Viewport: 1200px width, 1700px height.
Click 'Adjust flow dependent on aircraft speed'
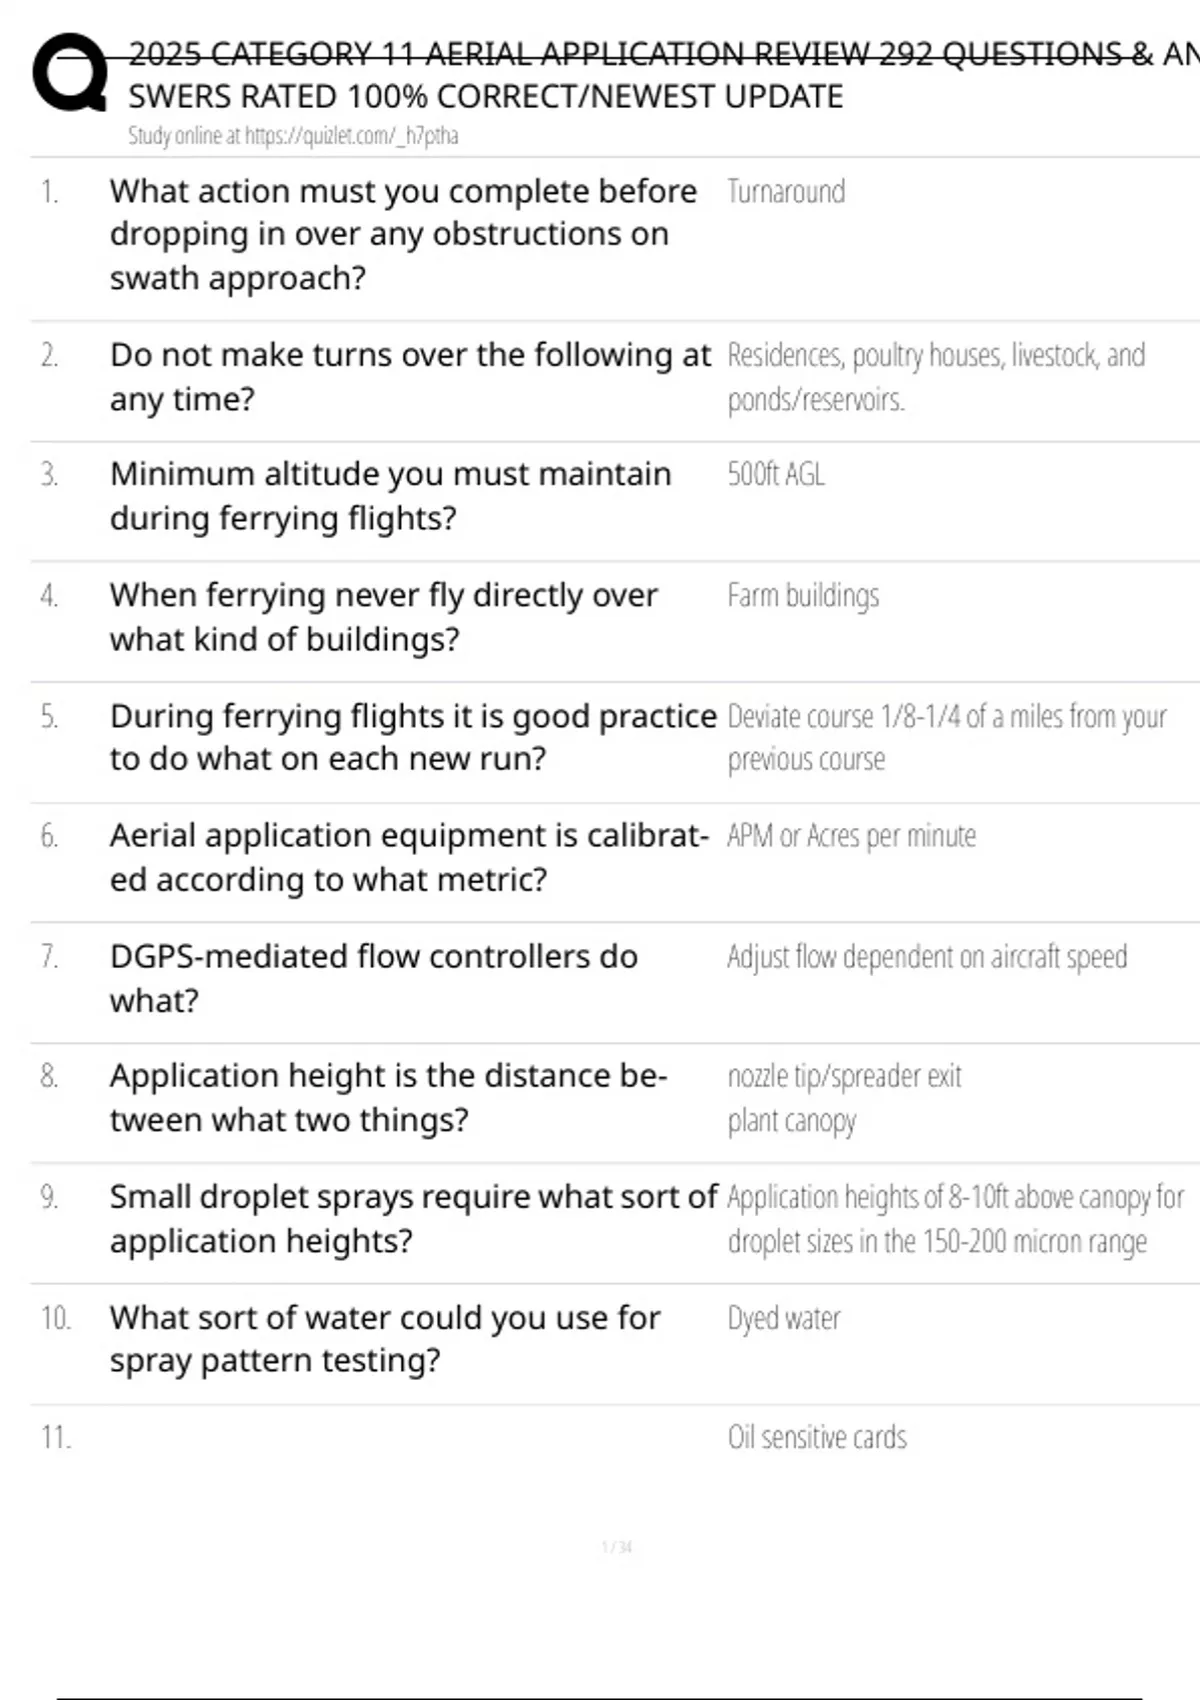click(x=927, y=957)
